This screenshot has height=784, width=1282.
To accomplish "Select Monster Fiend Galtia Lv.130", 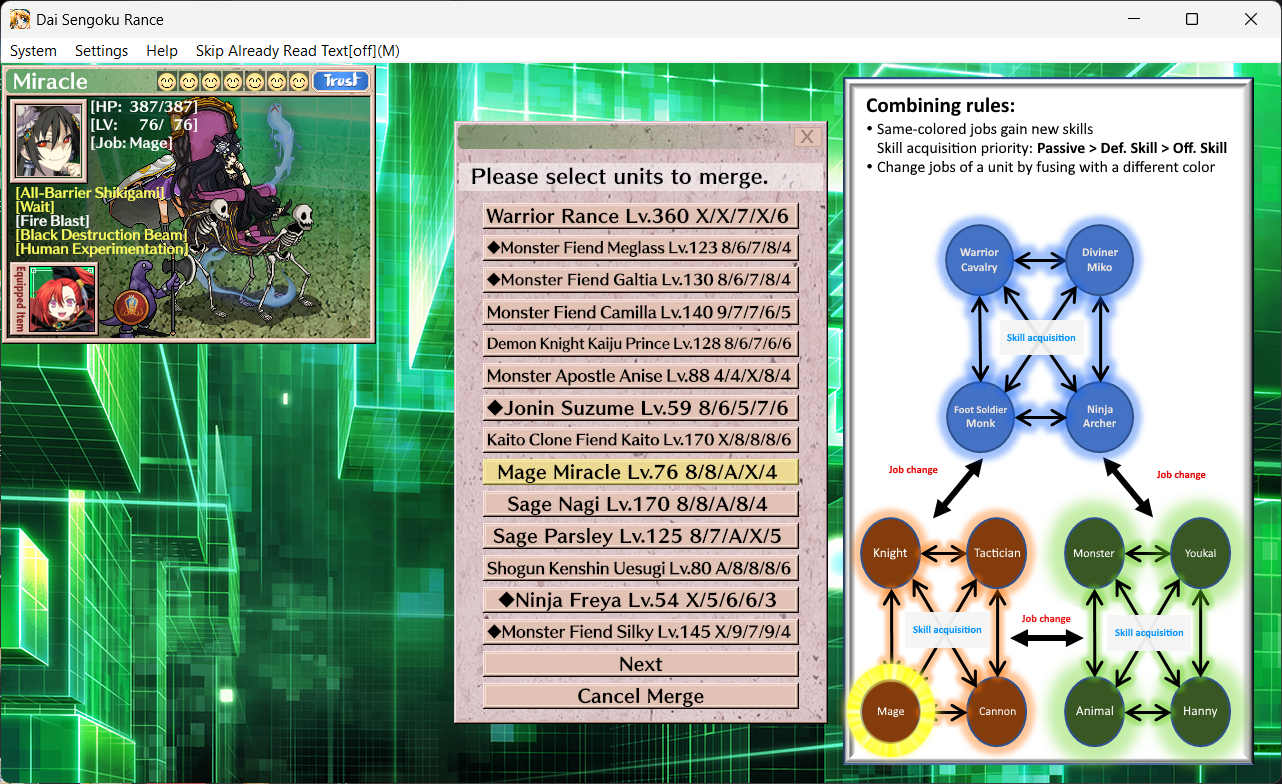I will (x=640, y=280).
